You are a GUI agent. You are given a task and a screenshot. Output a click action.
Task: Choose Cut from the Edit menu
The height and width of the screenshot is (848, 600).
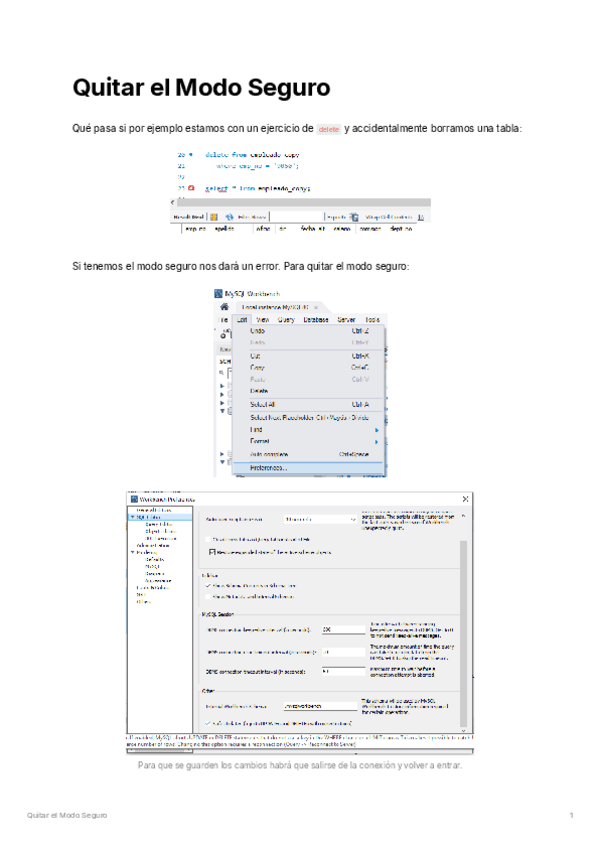[308, 356]
